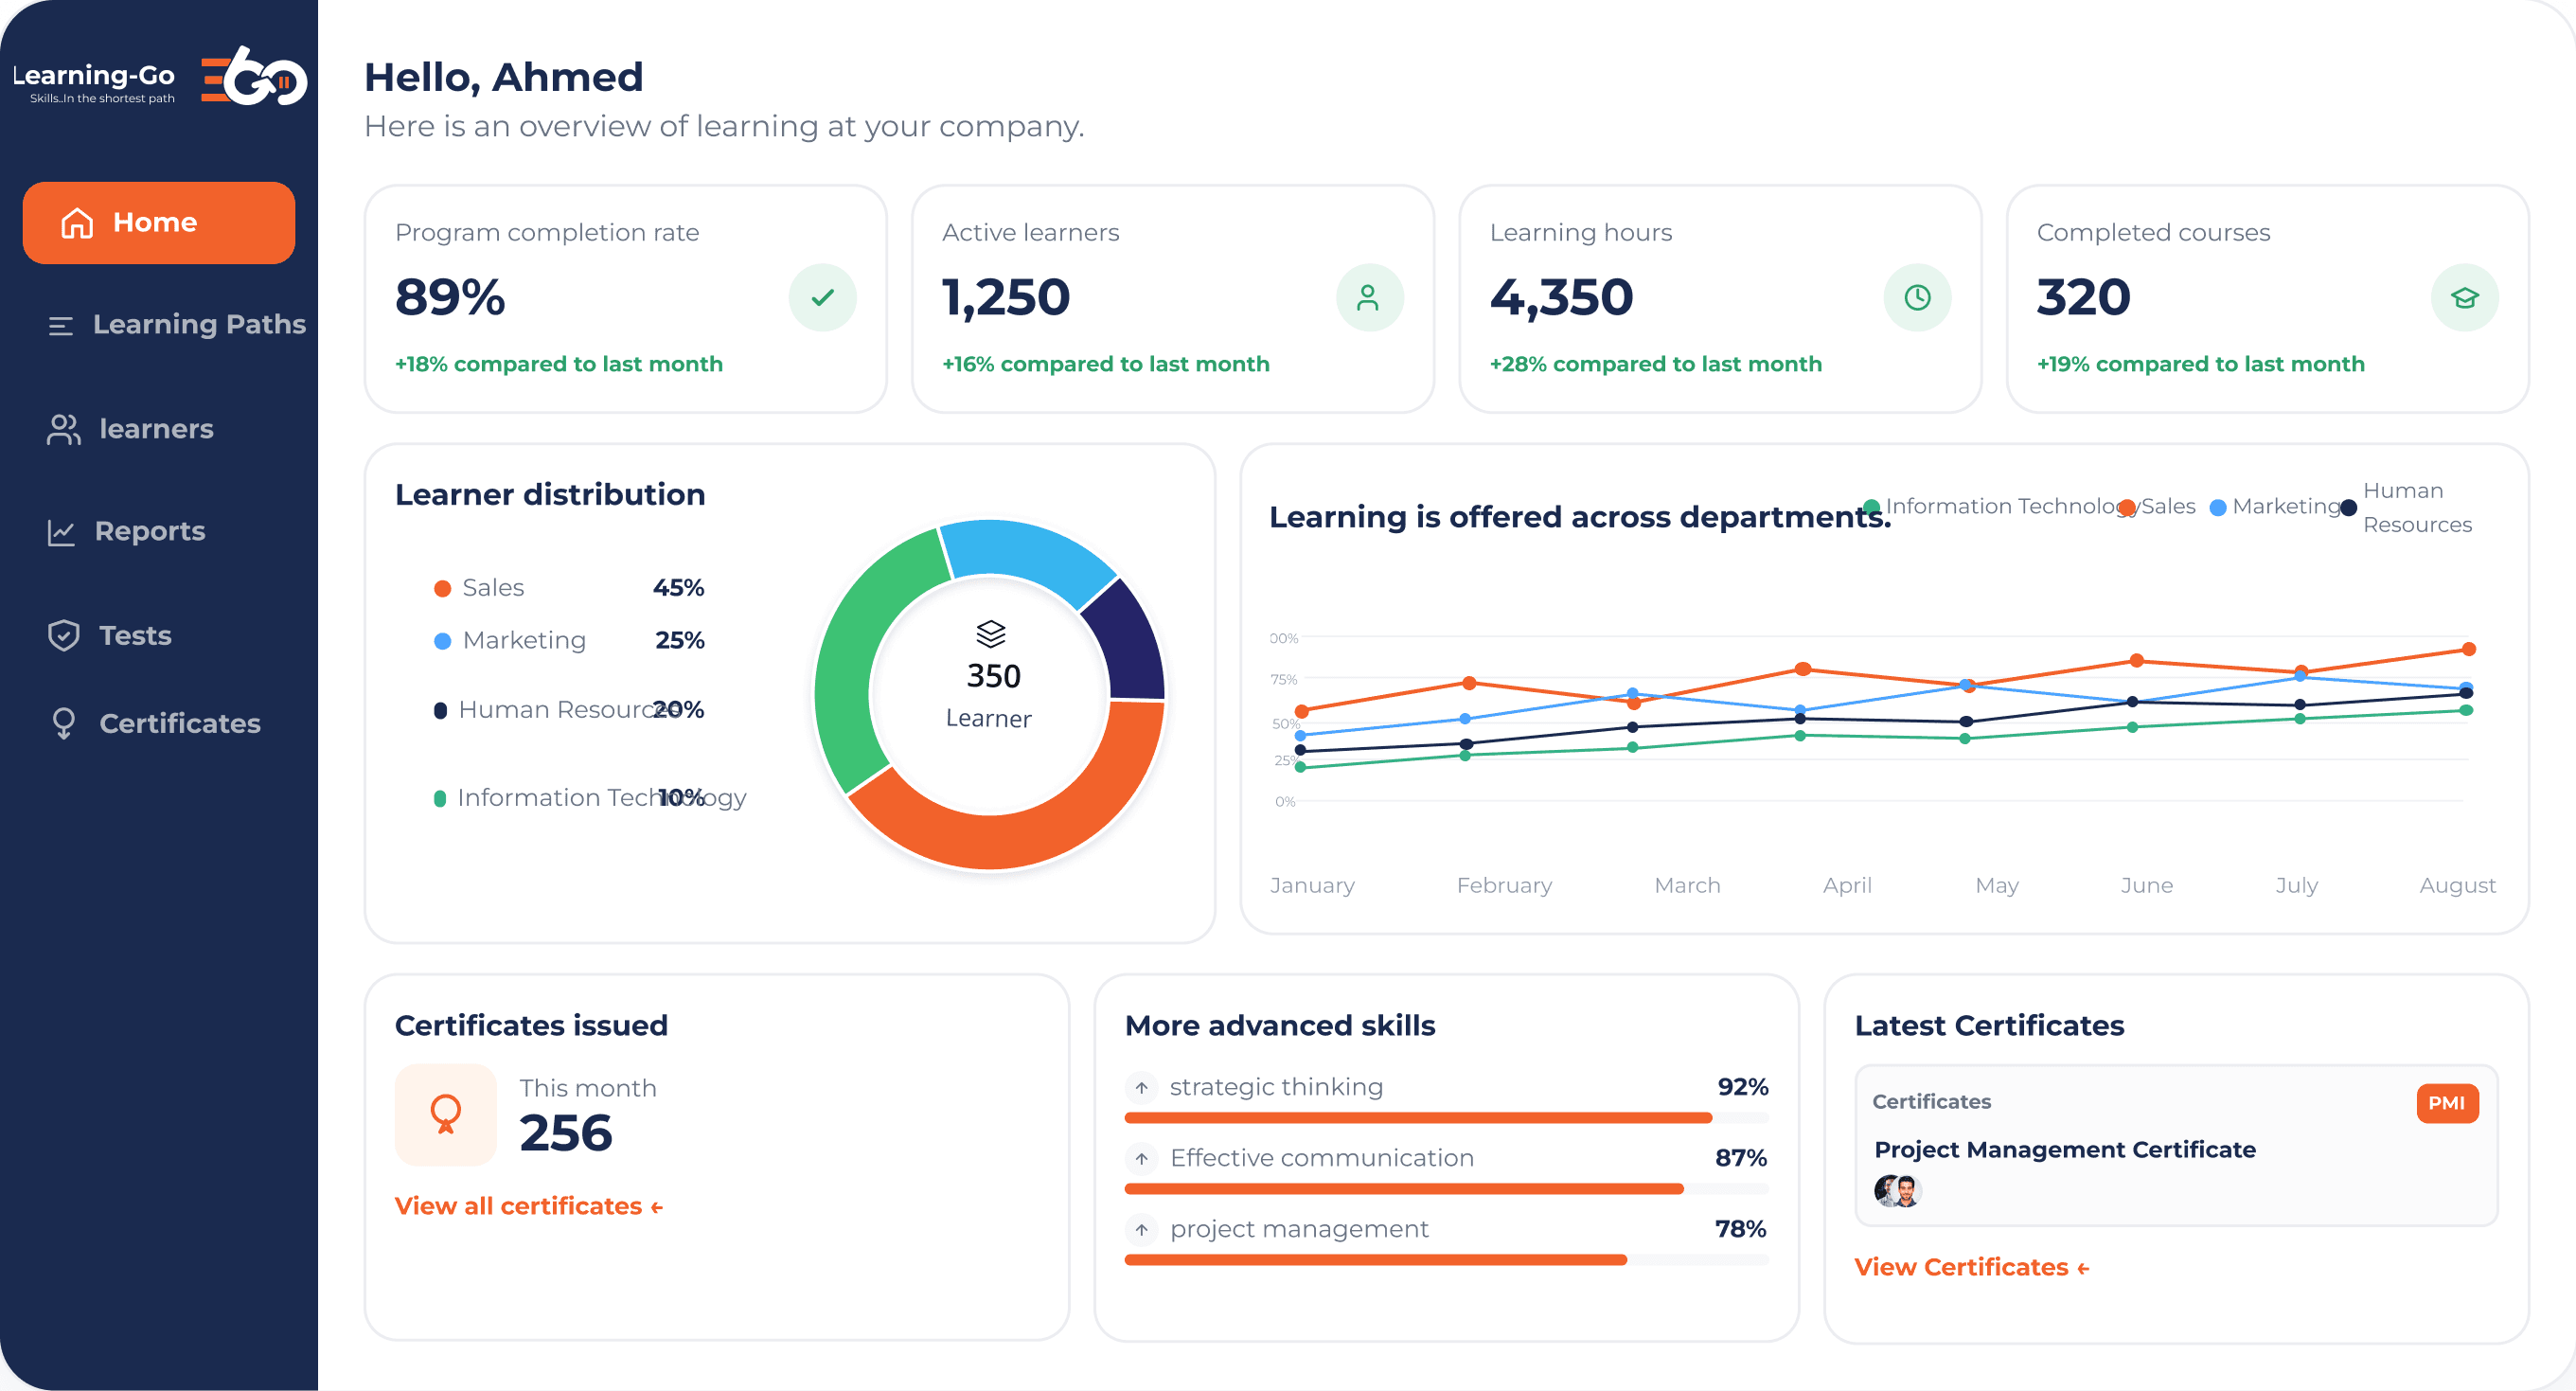This screenshot has width=2576, height=1391.
Task: Open the Learning Paths menu item
Action: click(176, 325)
